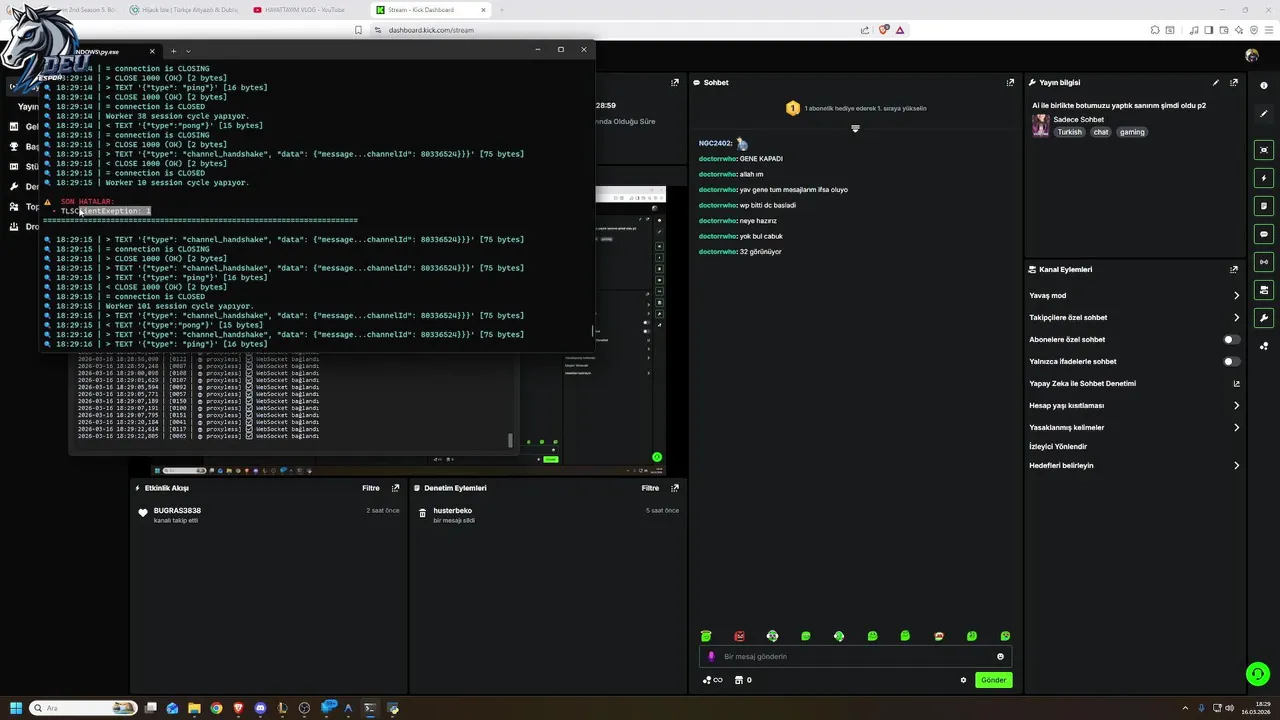This screenshot has width=1280, height=720.
Task: Pop out the Kanal Eylemleri panel
Action: pos(1234,270)
